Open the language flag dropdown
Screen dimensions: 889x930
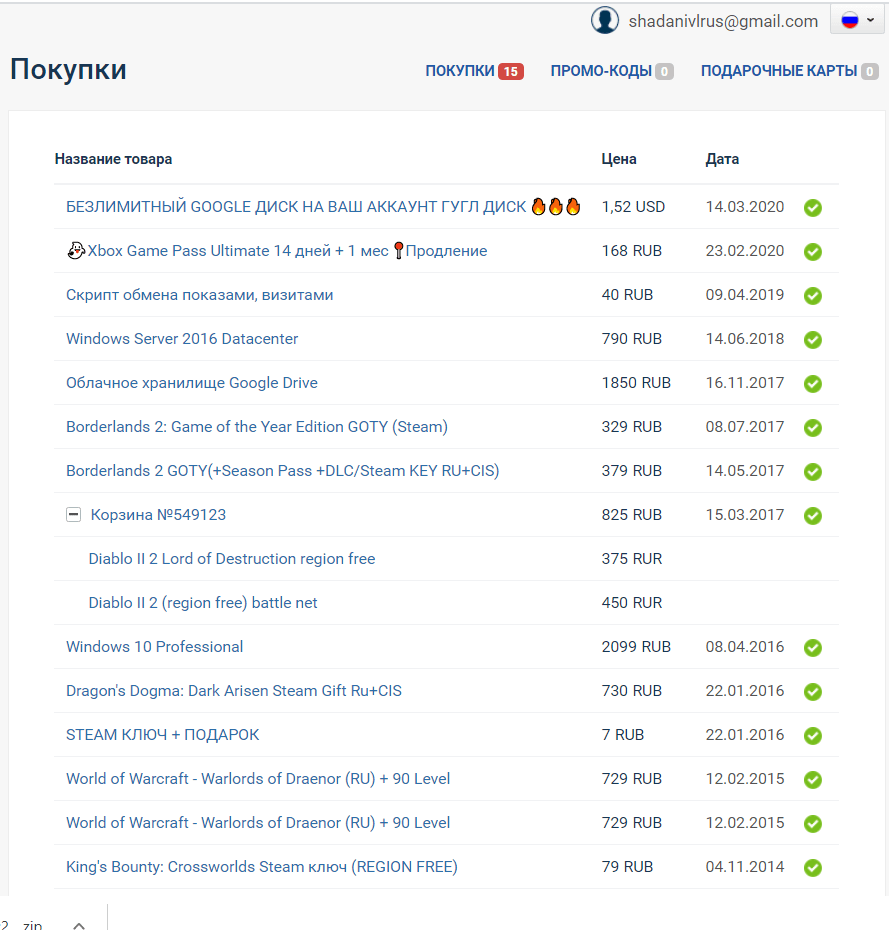[x=857, y=20]
